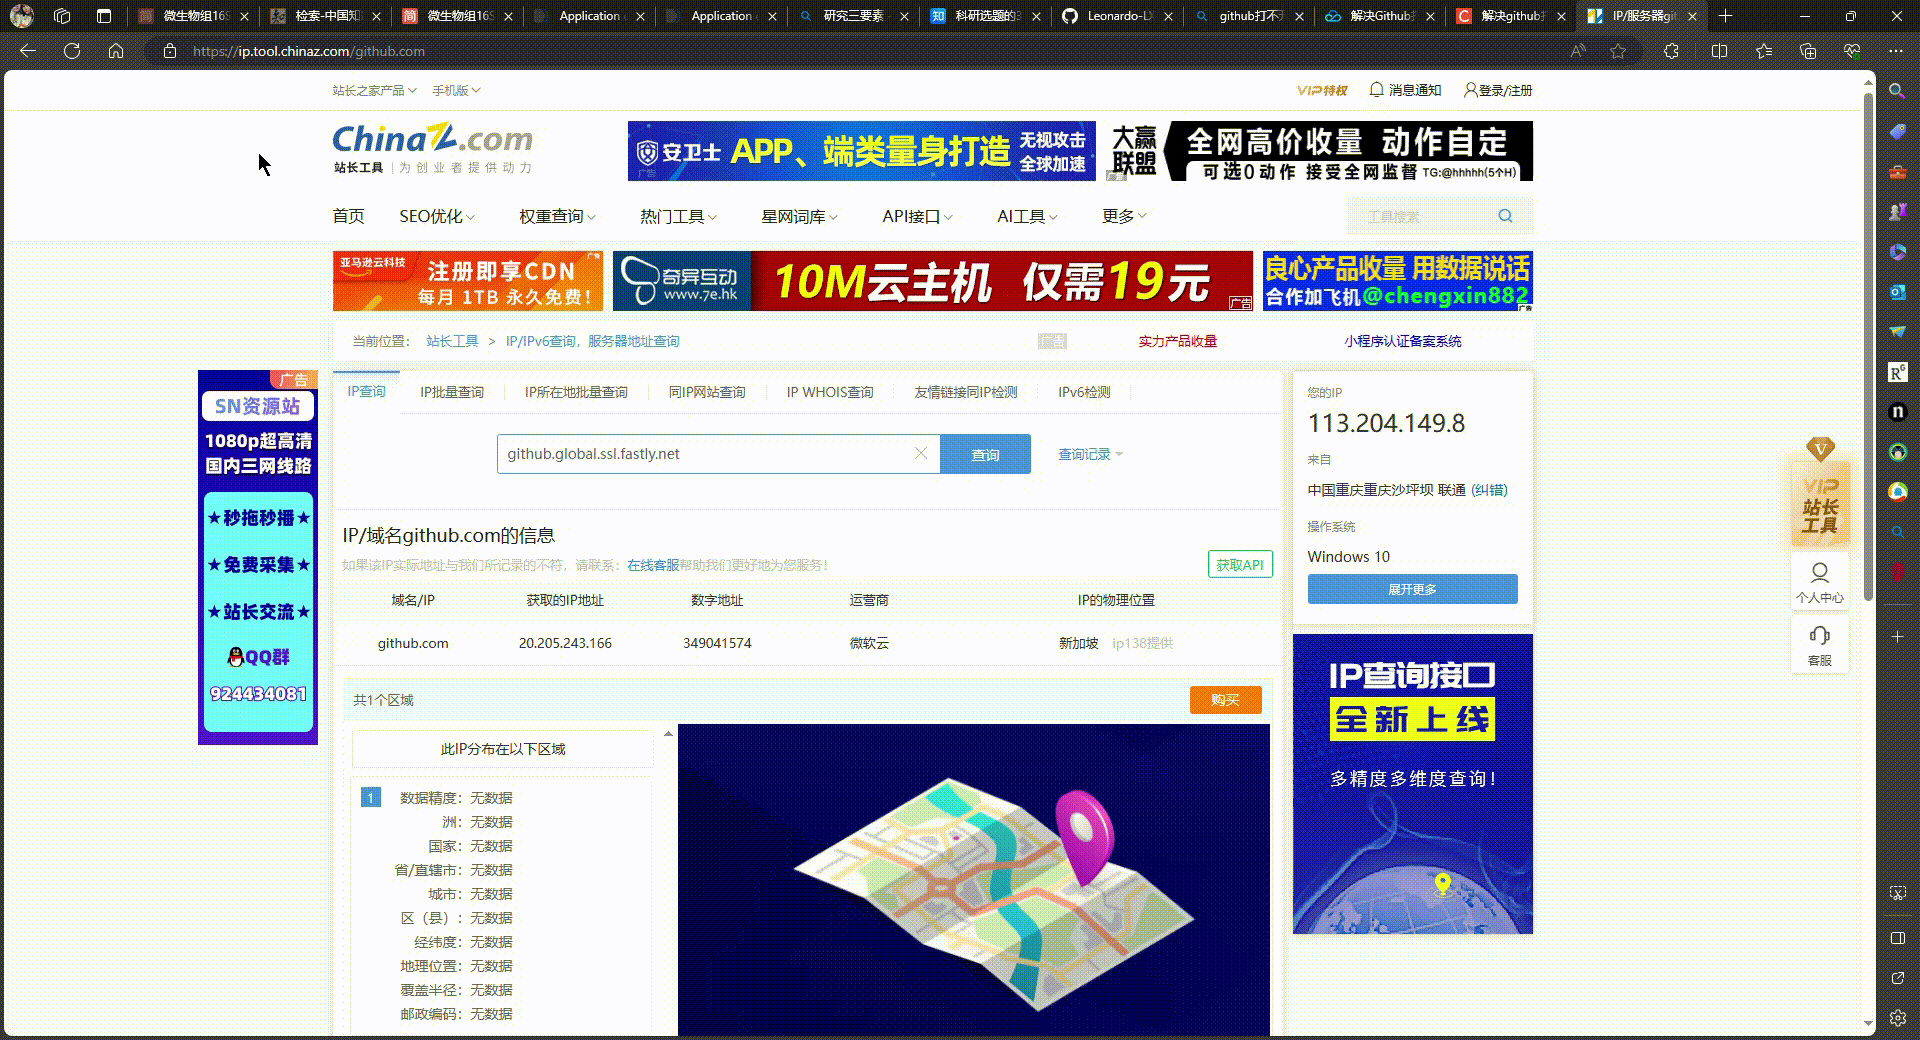
Task: Clear the domain input with X icon
Action: pyautogui.click(x=921, y=454)
